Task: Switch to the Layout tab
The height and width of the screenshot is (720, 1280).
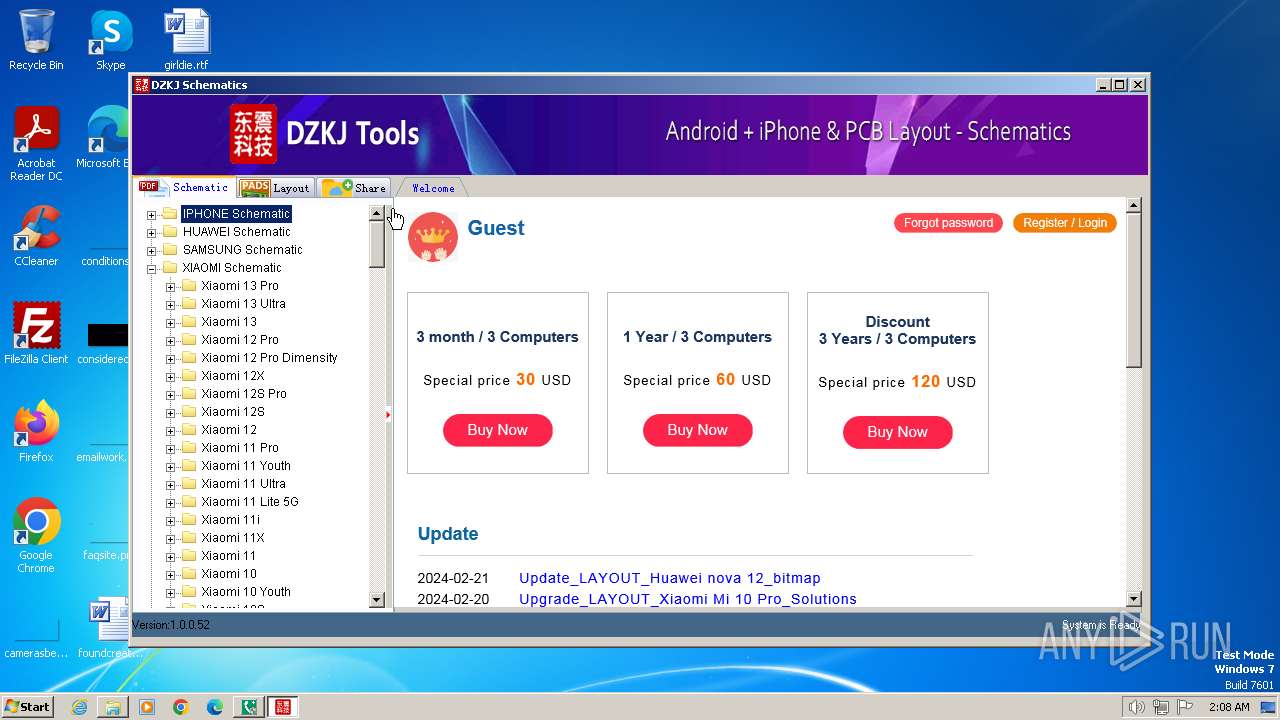Action: point(276,187)
